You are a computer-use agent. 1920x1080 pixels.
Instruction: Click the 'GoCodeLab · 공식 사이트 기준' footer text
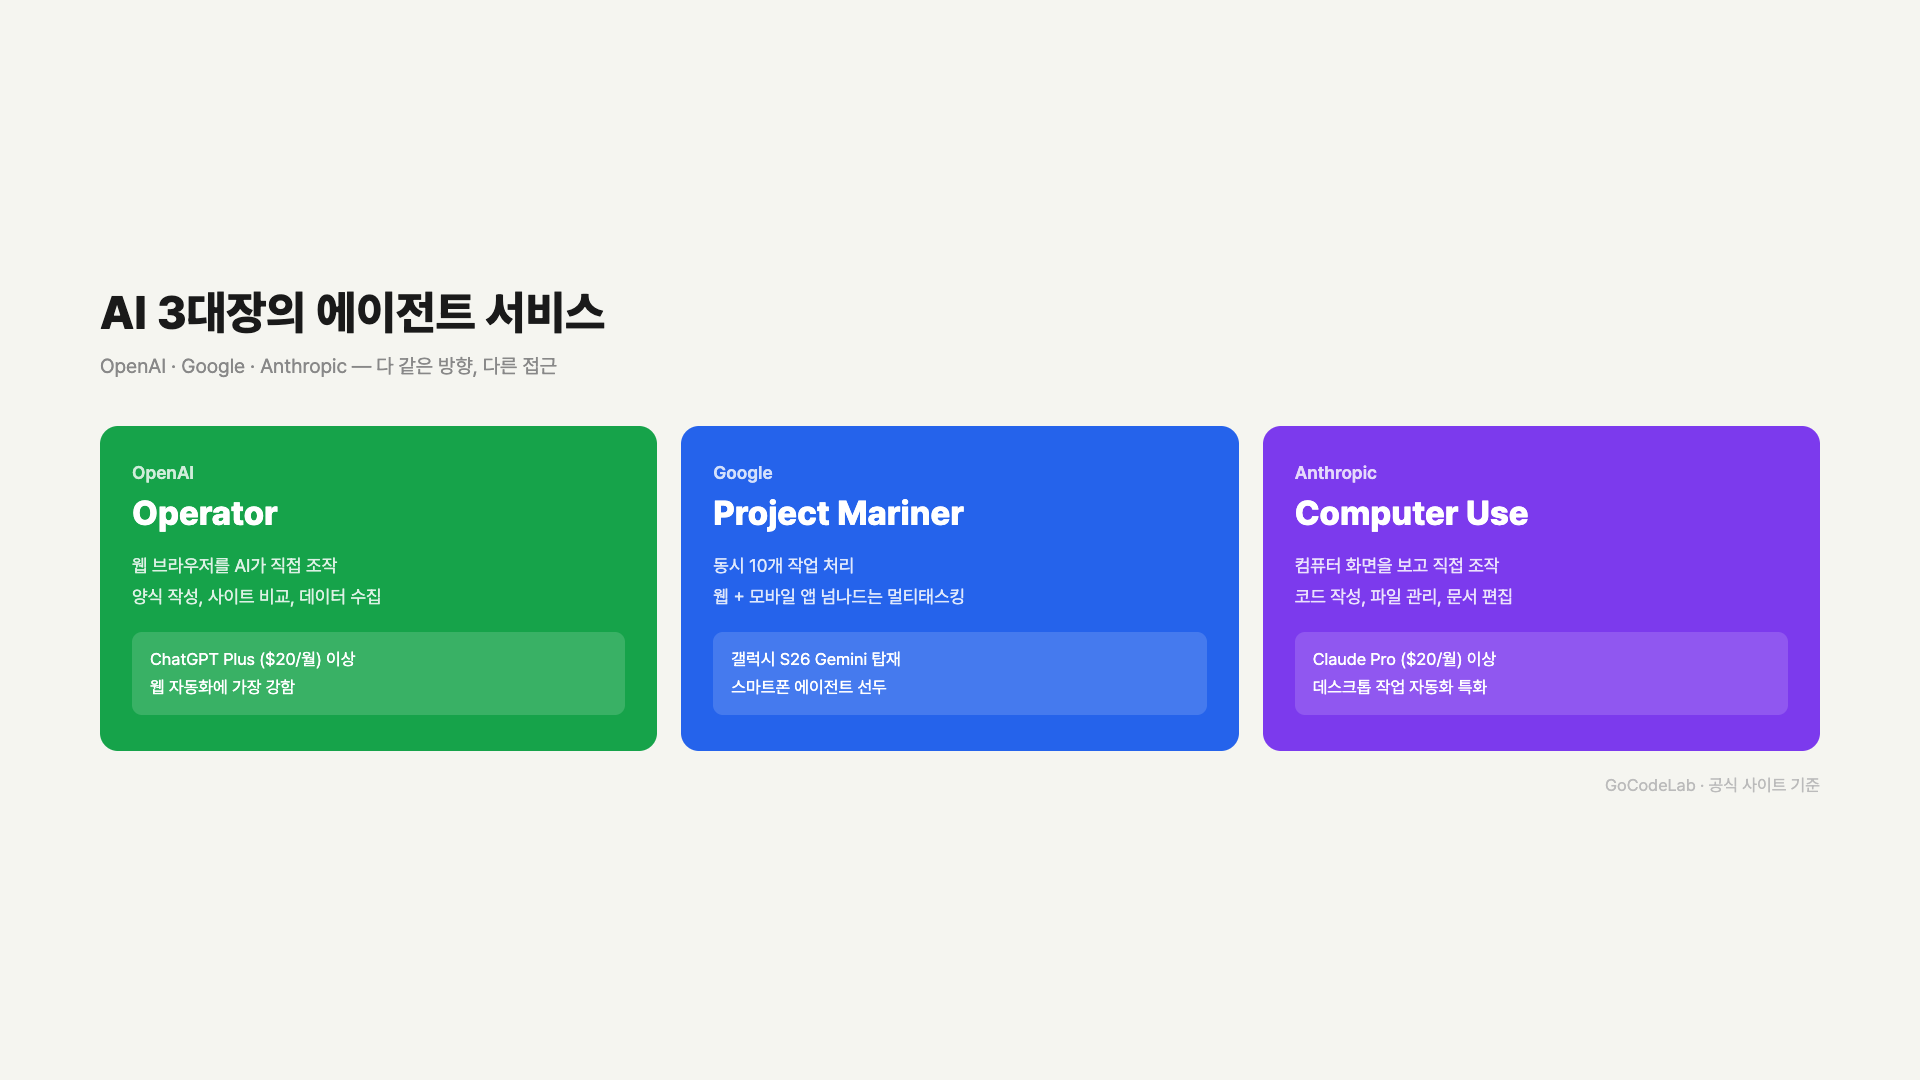1713,785
